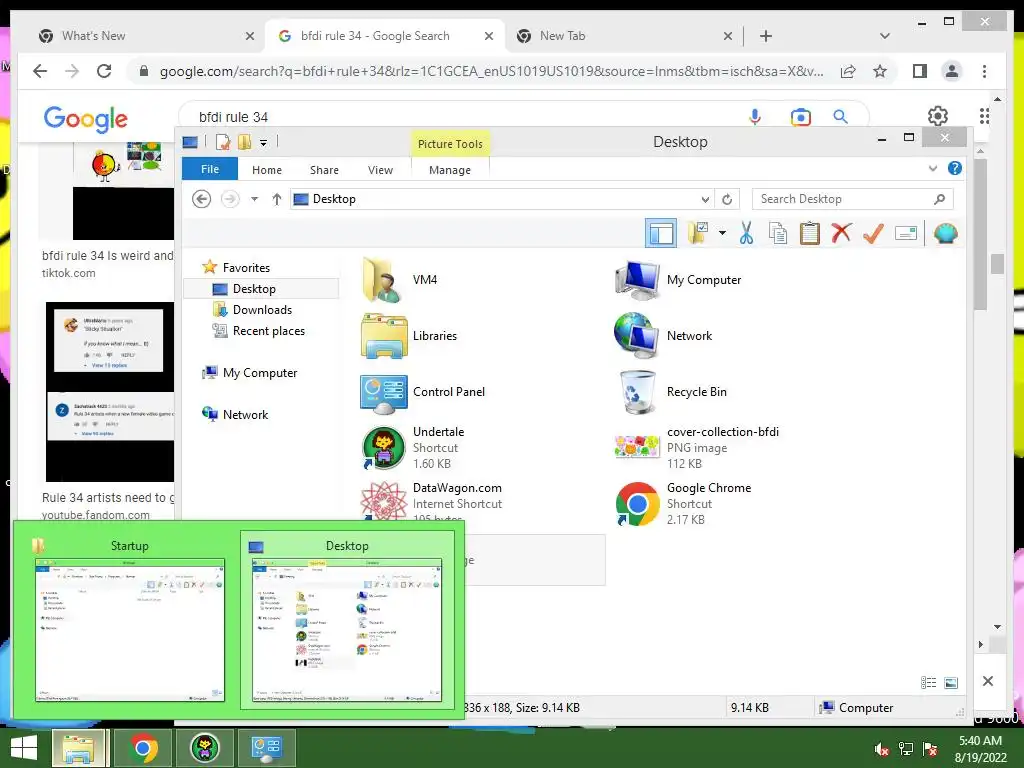
Task: Select the Google Chrome shortcut file
Action: pyautogui.click(x=684, y=504)
